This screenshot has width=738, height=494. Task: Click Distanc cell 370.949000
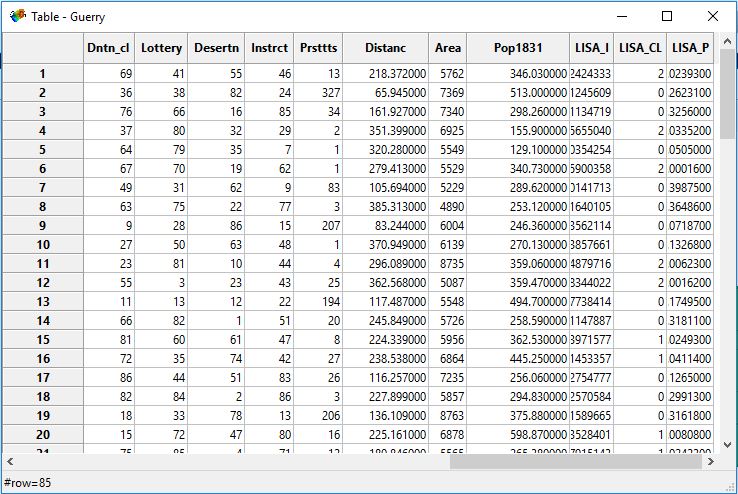point(385,245)
